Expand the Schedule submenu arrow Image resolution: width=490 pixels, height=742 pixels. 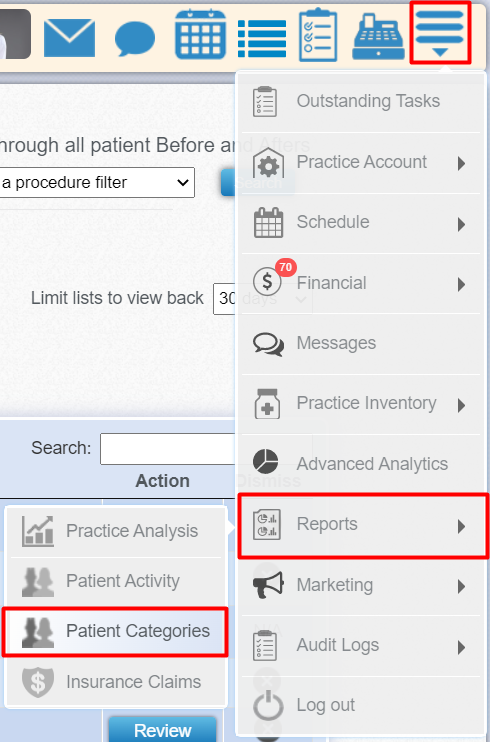(462, 224)
